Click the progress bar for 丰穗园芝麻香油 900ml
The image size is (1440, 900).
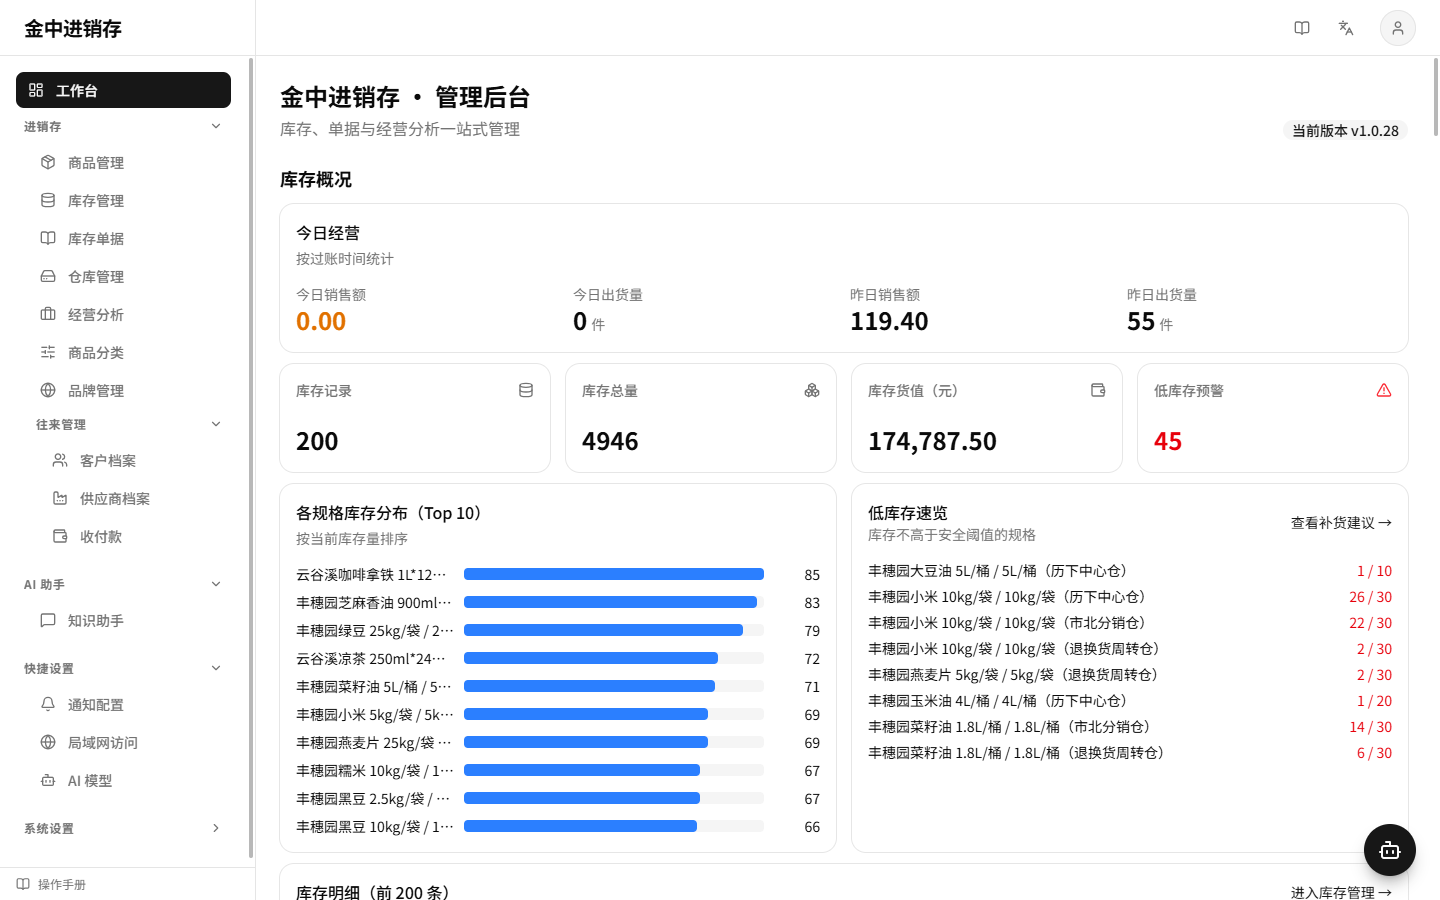(614, 602)
